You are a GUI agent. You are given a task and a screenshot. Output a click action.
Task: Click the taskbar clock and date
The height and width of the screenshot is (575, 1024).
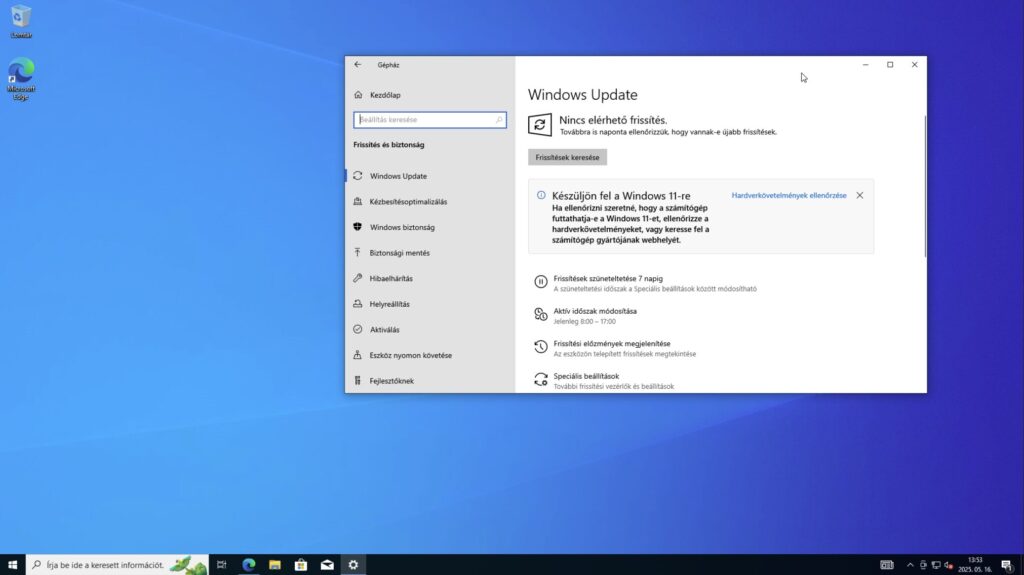pos(975,565)
